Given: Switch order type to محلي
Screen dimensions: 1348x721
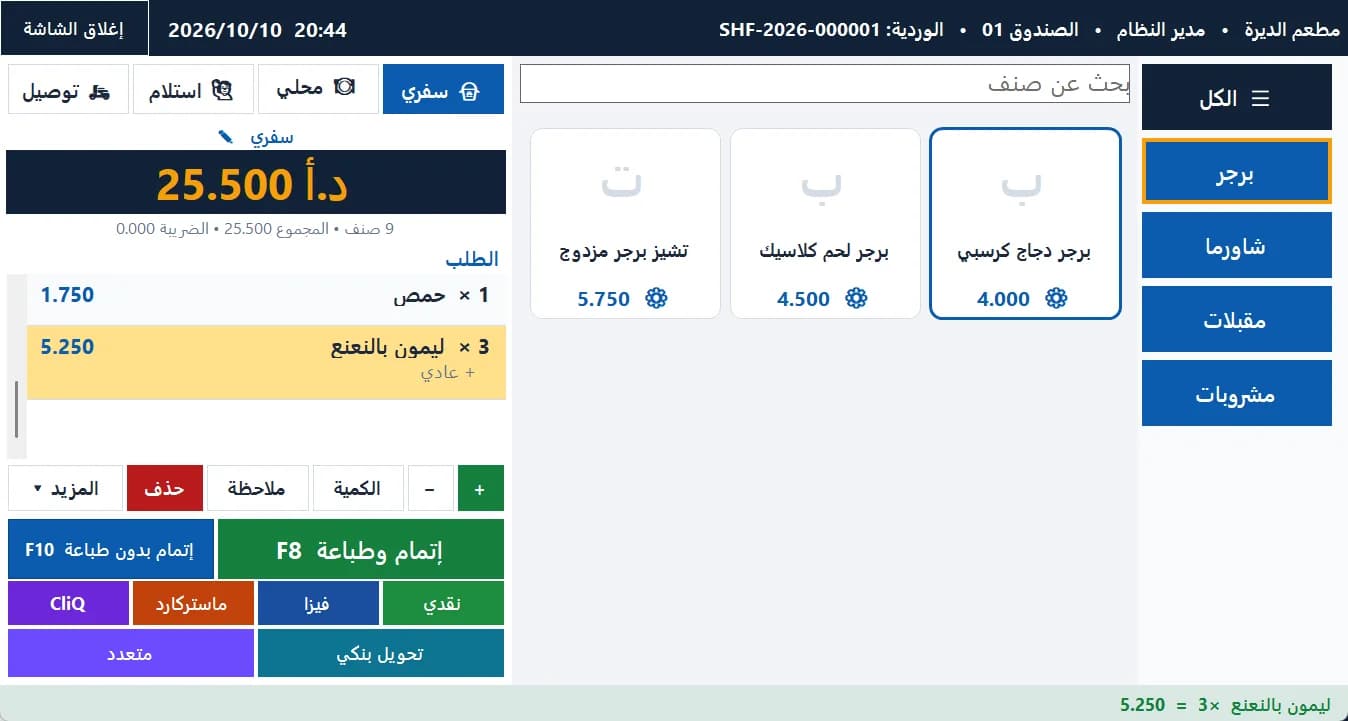Looking at the screenshot, I should (319, 89).
